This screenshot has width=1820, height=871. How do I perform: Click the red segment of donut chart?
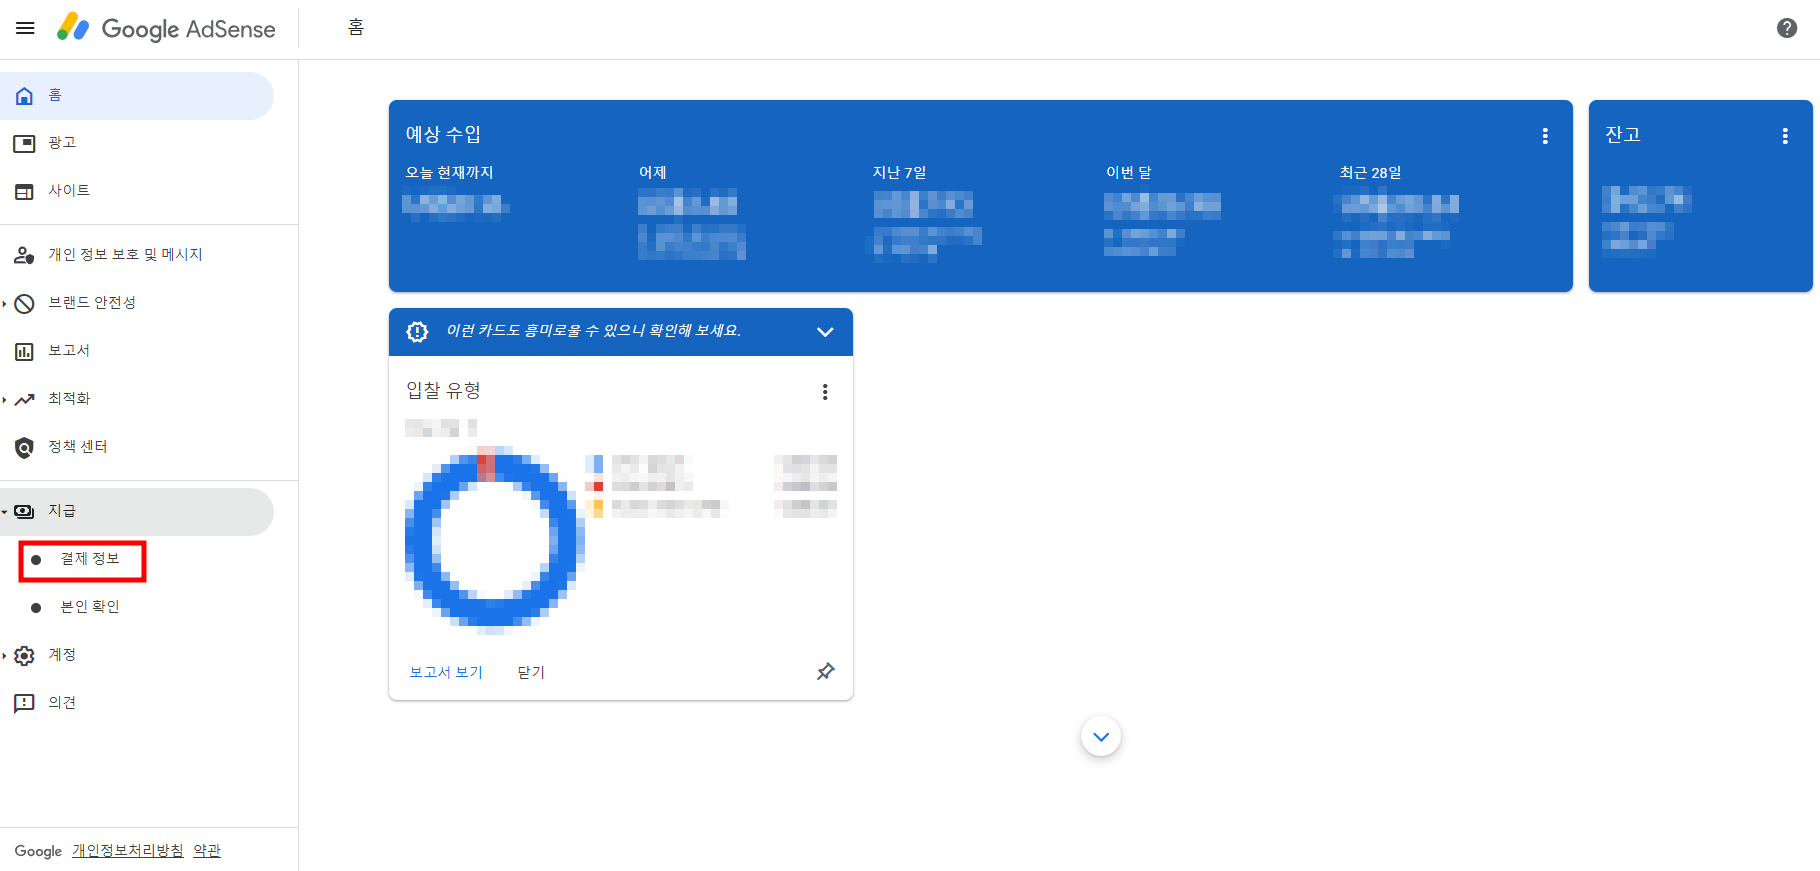click(x=487, y=466)
